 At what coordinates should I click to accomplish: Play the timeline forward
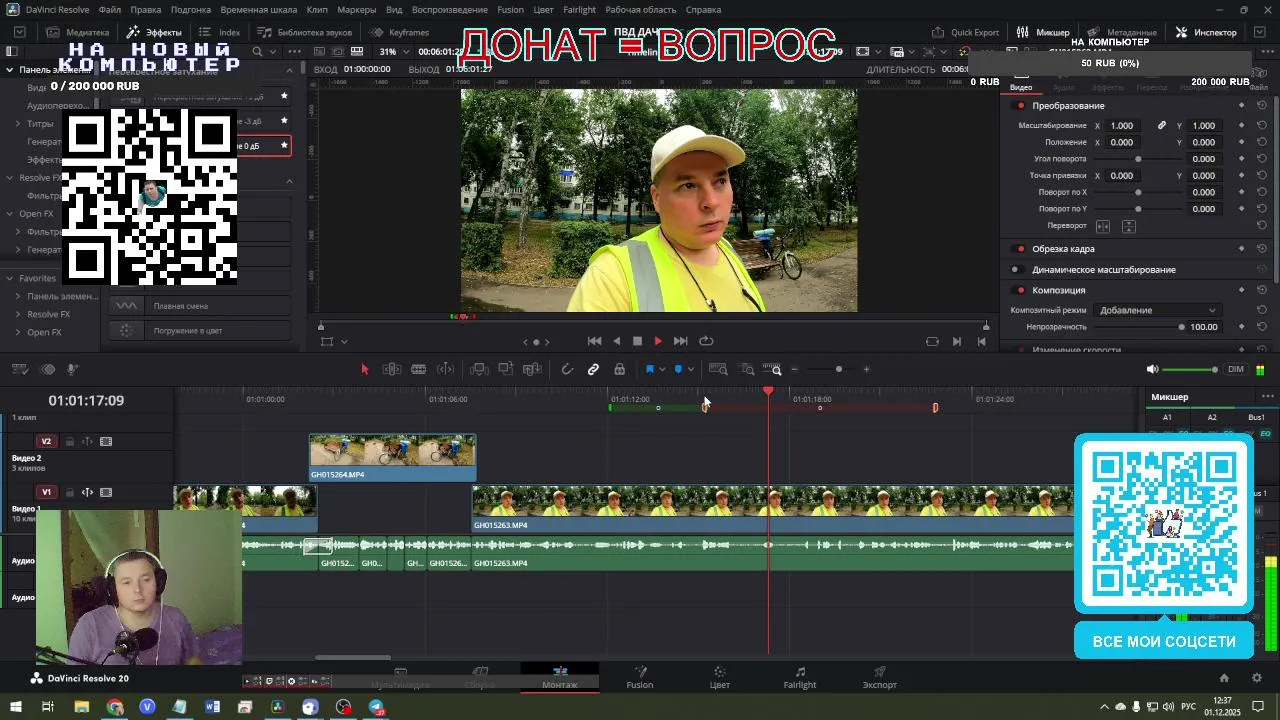coord(658,341)
